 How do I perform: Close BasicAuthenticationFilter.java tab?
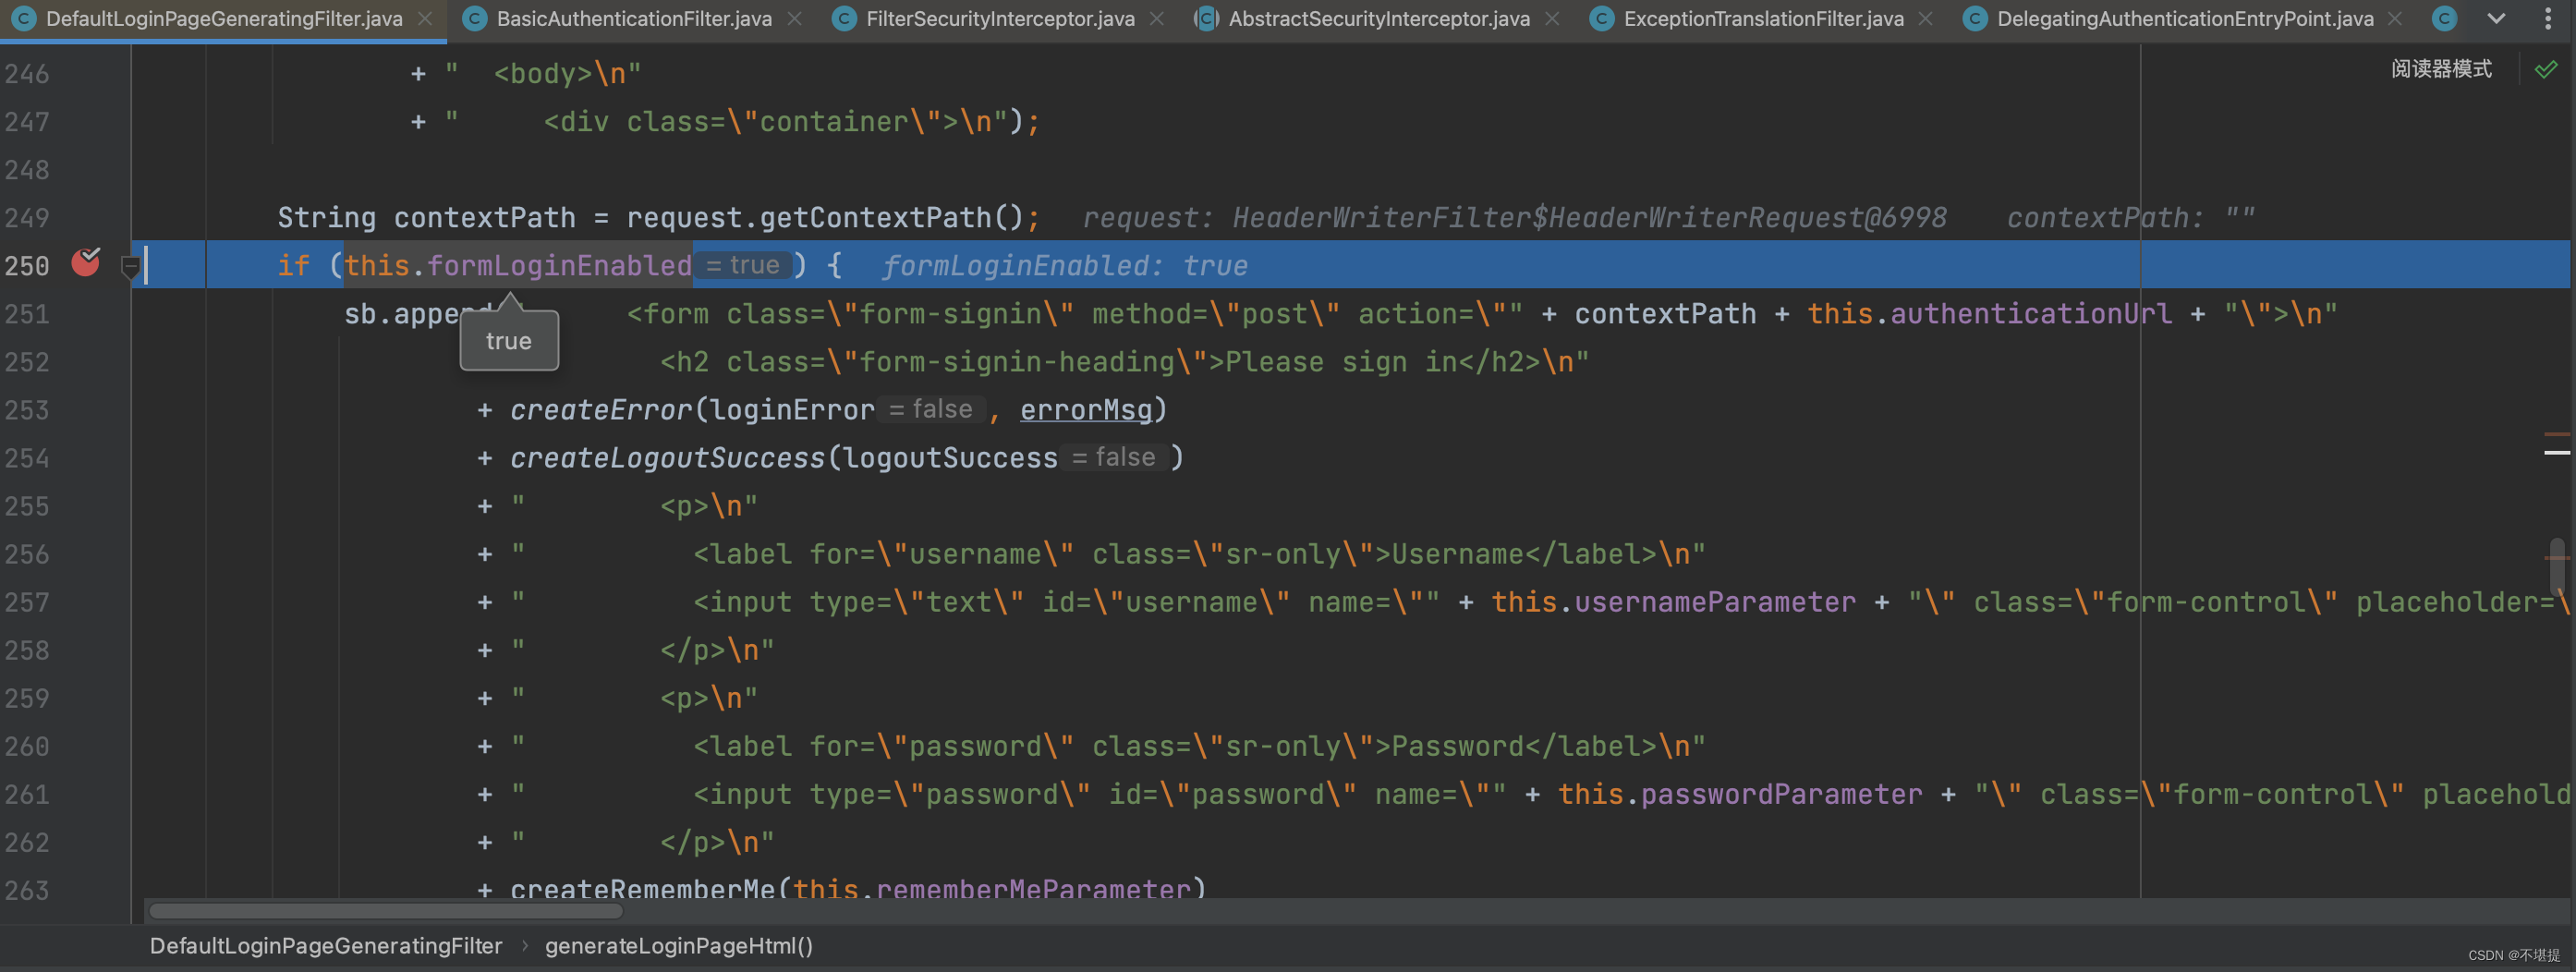(794, 19)
